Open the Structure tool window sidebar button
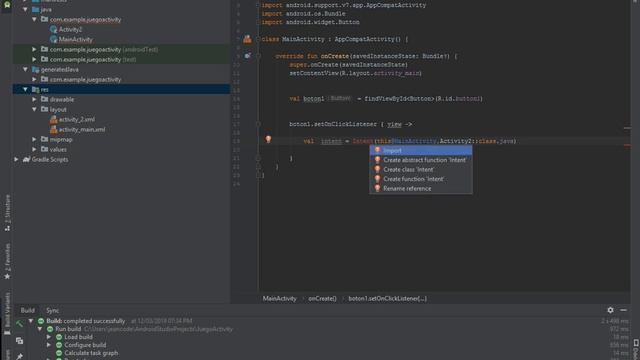This screenshot has height=360, width=640. click(7, 213)
